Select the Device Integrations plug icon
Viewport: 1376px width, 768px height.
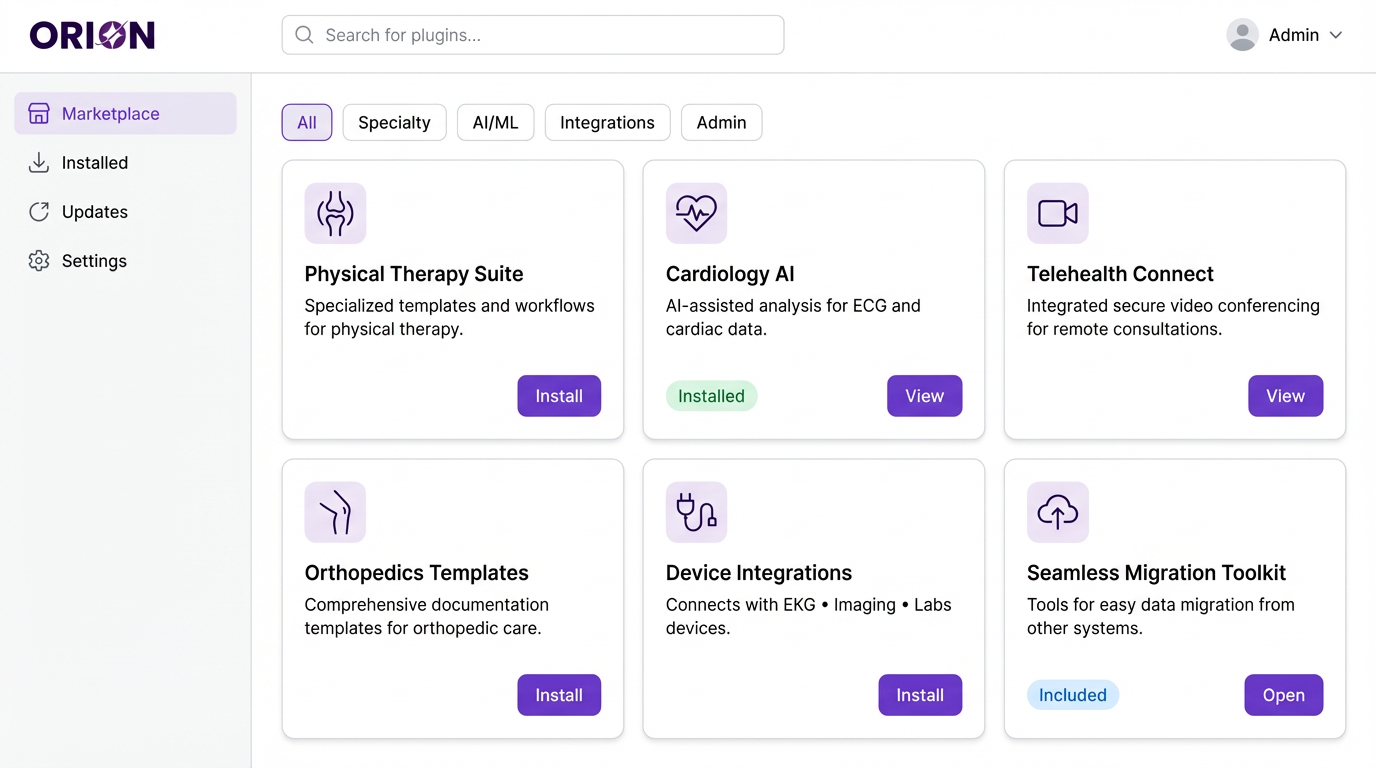click(x=696, y=512)
